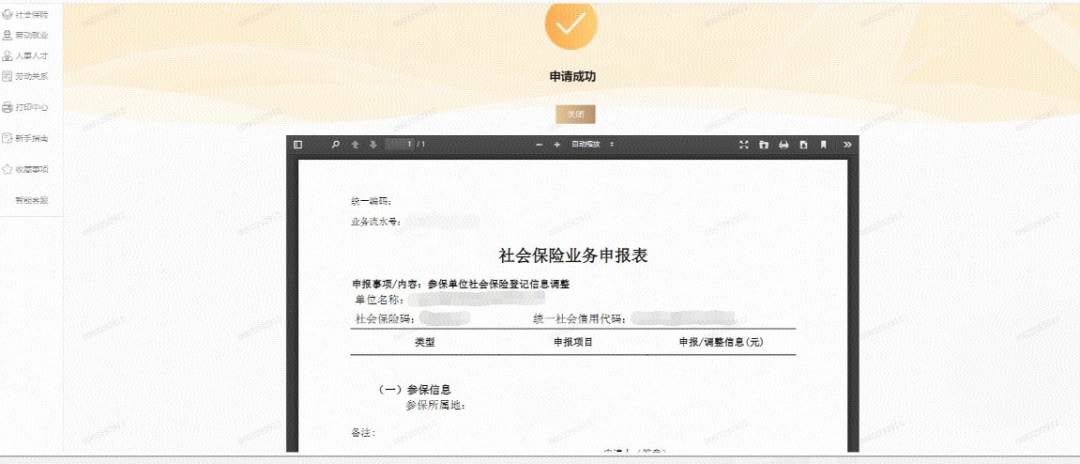This screenshot has height=464, width=1080.
Task: Click the （一）参保信息 section text
Action: click(x=414, y=390)
